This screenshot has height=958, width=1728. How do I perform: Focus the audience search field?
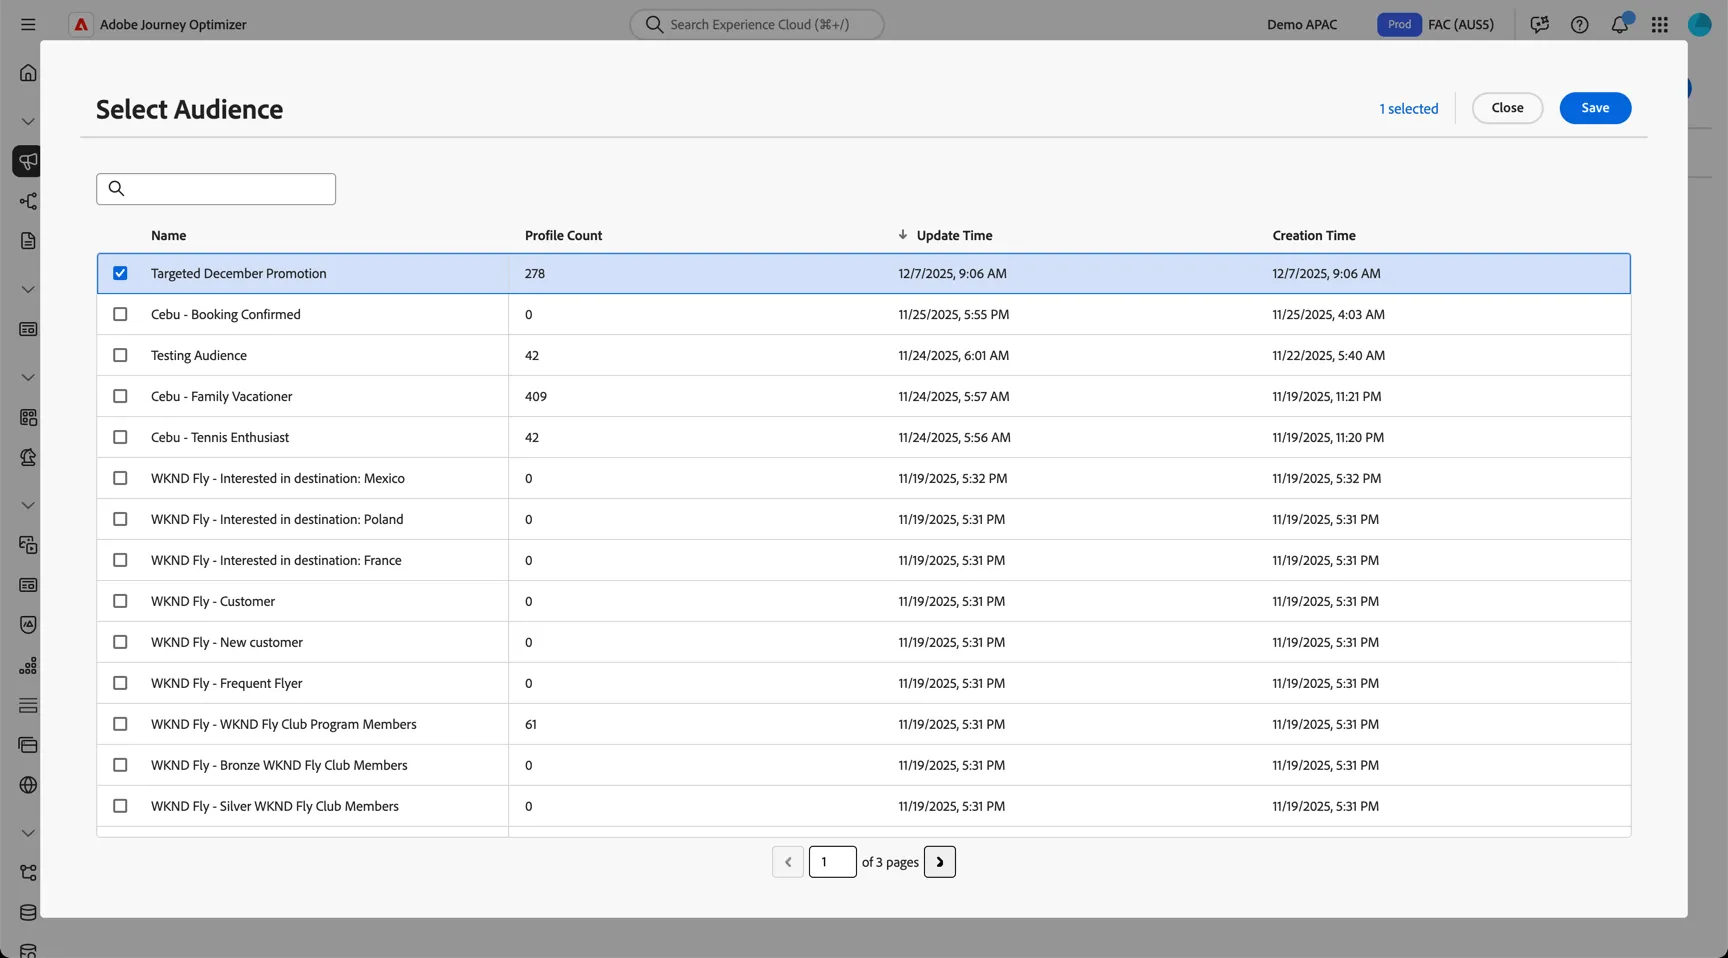(x=216, y=189)
